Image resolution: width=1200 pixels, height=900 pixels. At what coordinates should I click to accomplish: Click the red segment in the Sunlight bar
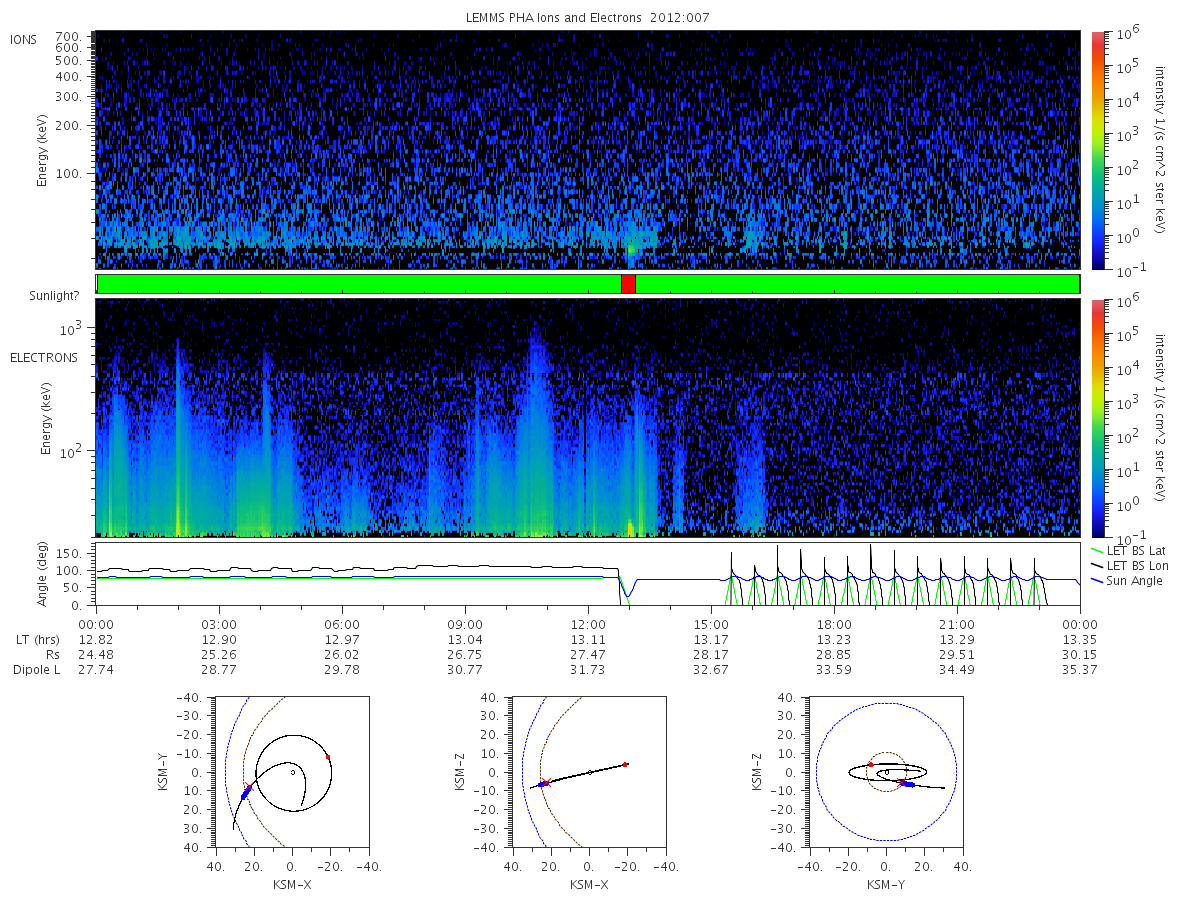pyautogui.click(x=628, y=284)
